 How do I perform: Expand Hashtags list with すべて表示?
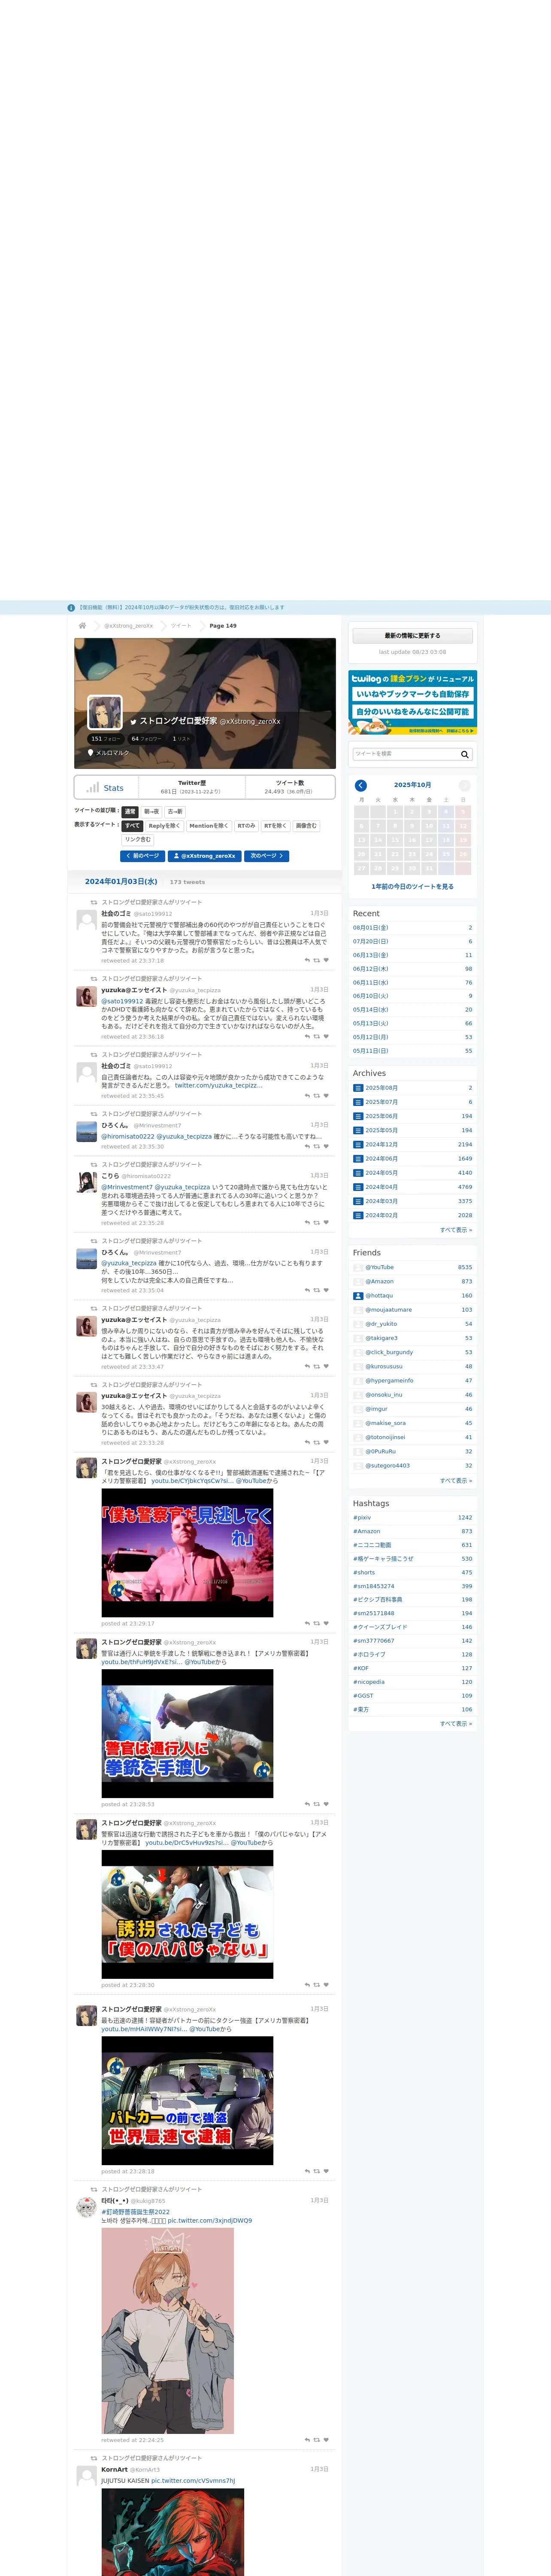[456, 1724]
